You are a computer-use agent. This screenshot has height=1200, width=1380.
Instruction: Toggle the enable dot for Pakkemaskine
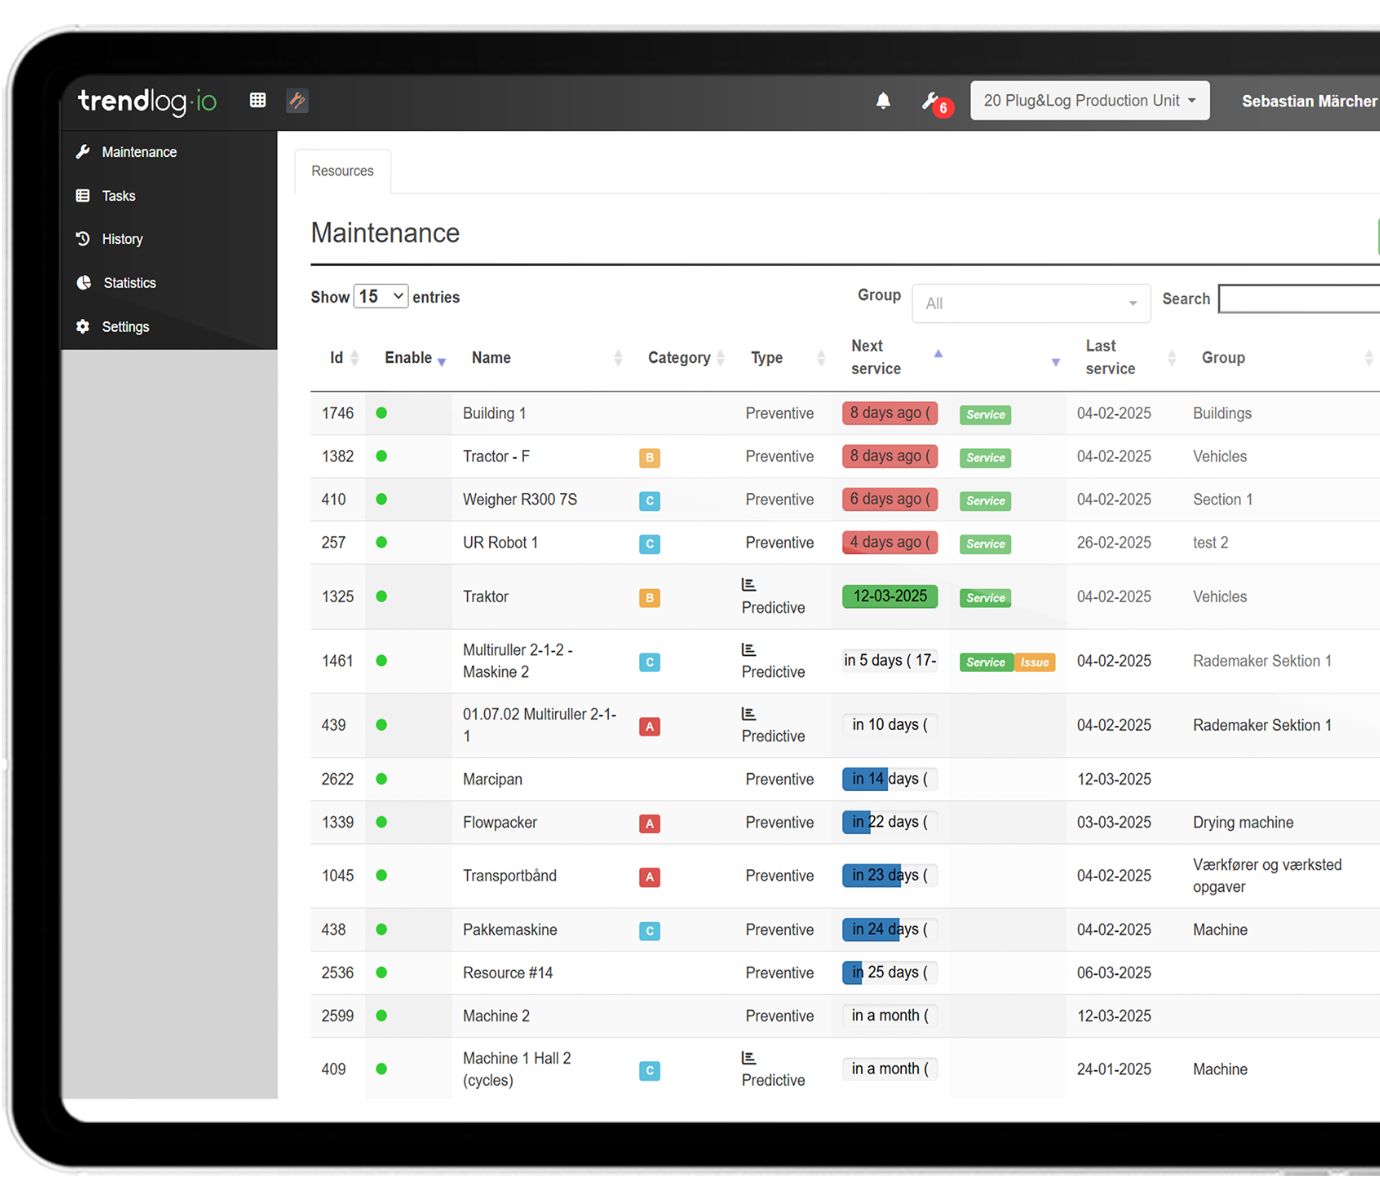click(381, 929)
